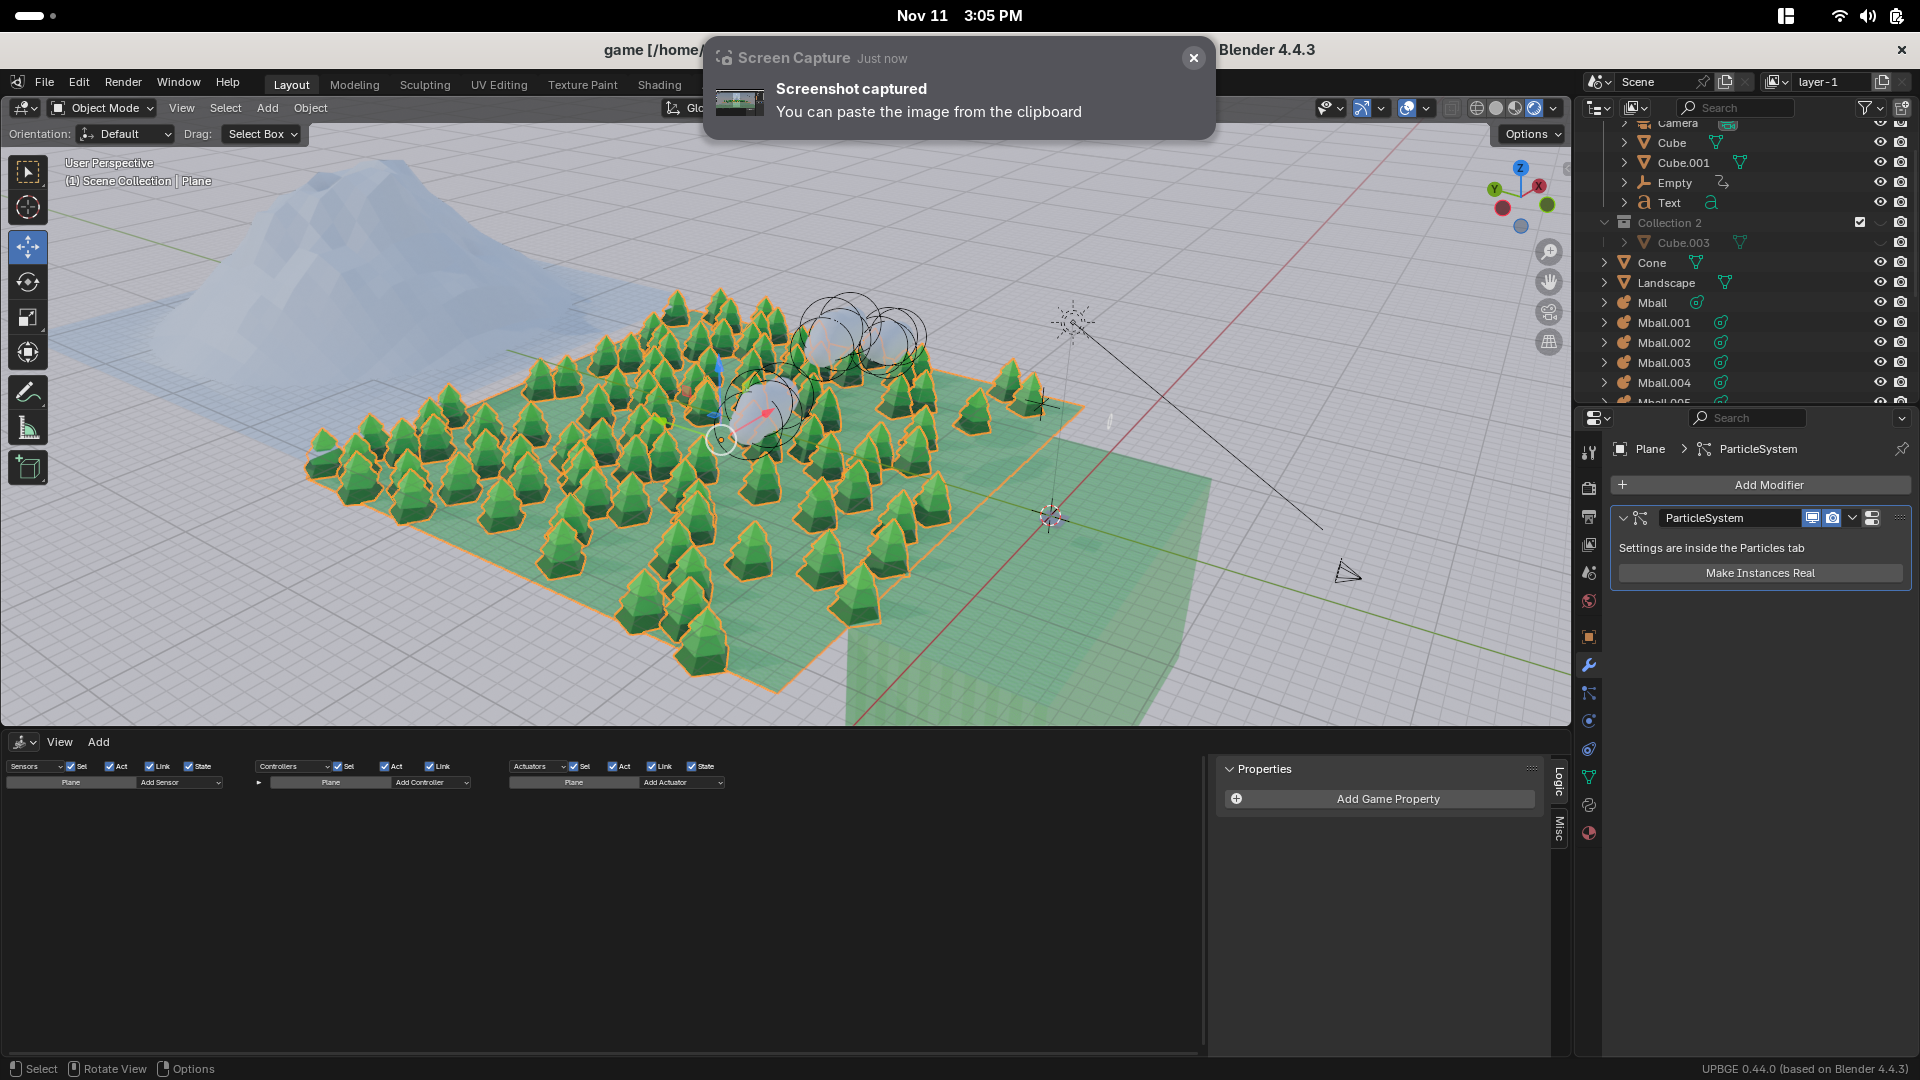Image resolution: width=1920 pixels, height=1080 pixels.
Task: Select the Annotate pencil tool
Action: pos(28,392)
